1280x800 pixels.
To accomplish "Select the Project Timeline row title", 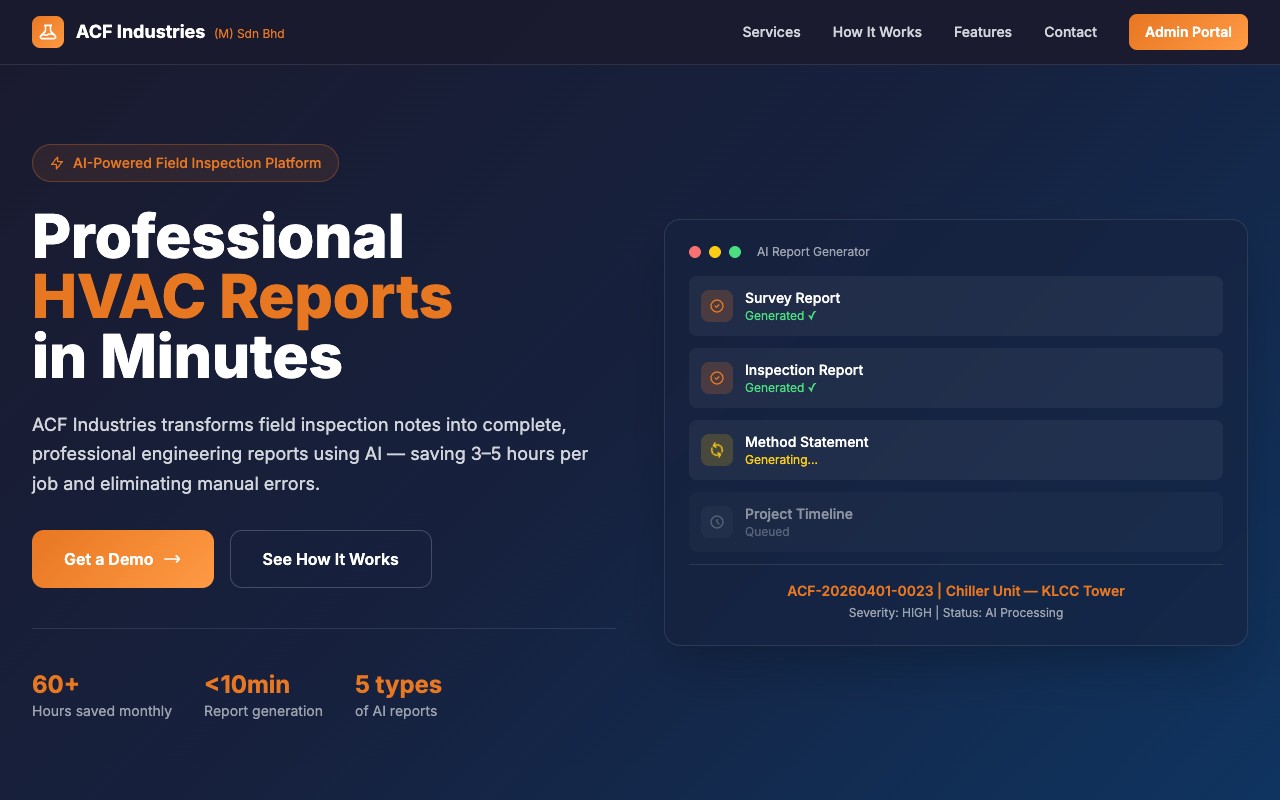I will point(799,514).
